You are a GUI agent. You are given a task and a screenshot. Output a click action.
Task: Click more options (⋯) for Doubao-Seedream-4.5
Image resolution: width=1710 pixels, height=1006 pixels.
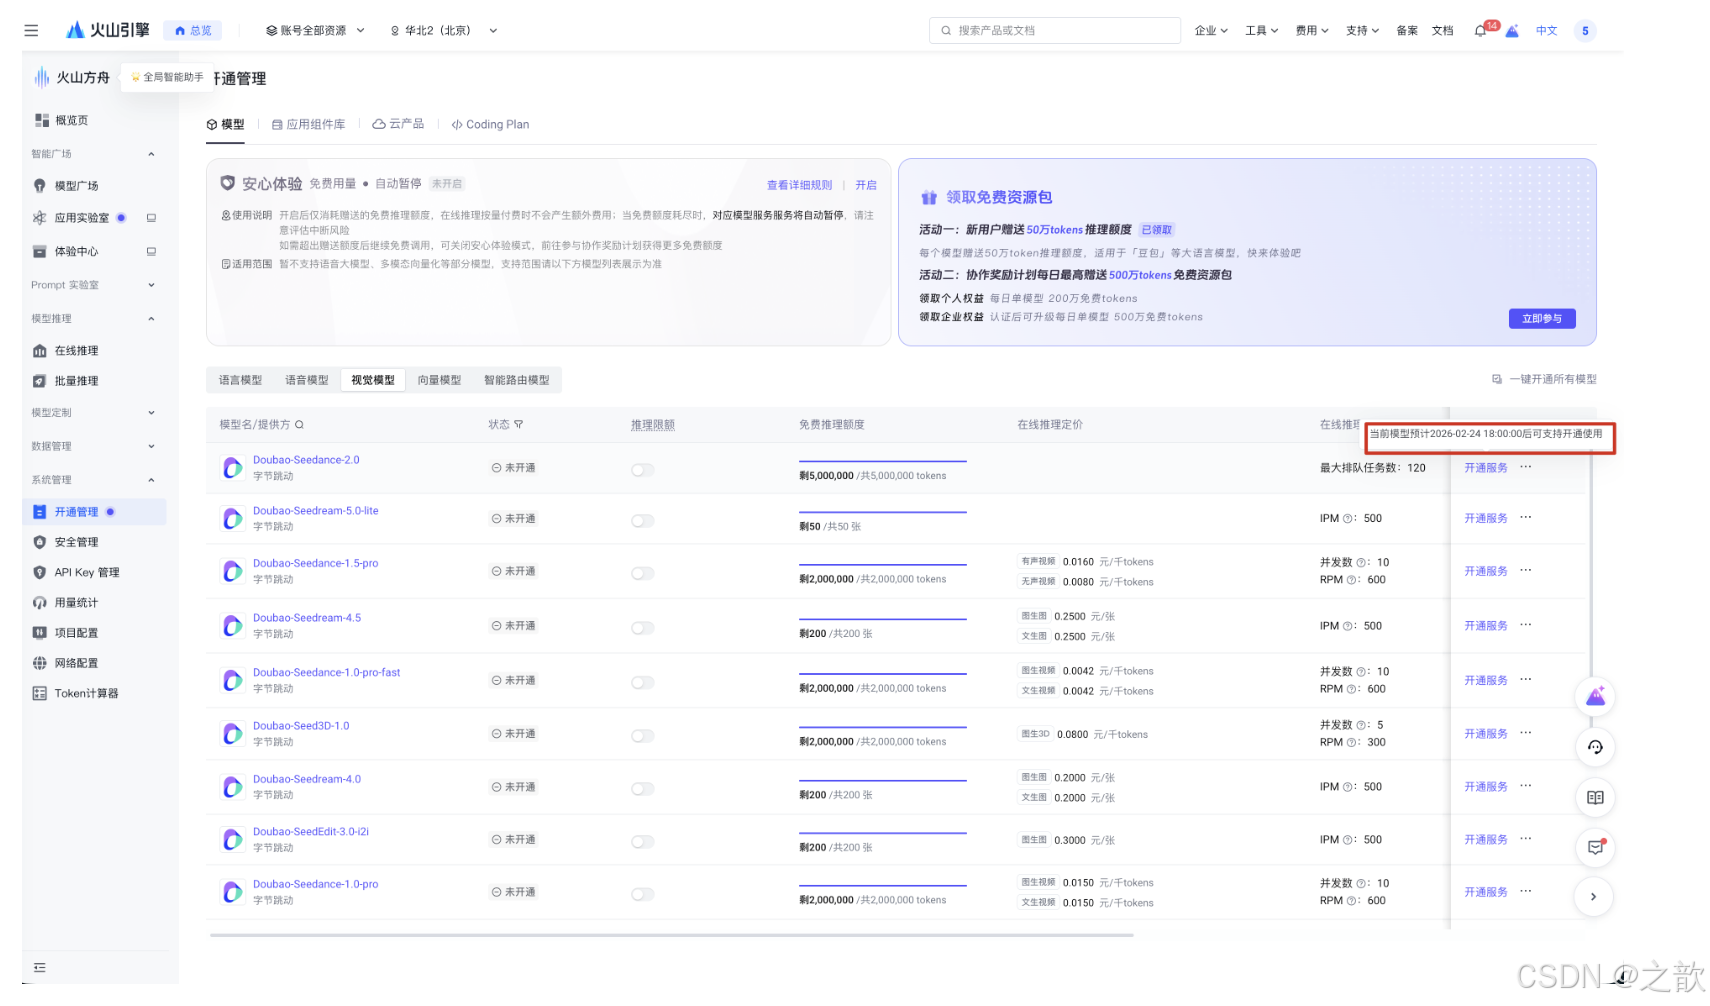click(1525, 625)
